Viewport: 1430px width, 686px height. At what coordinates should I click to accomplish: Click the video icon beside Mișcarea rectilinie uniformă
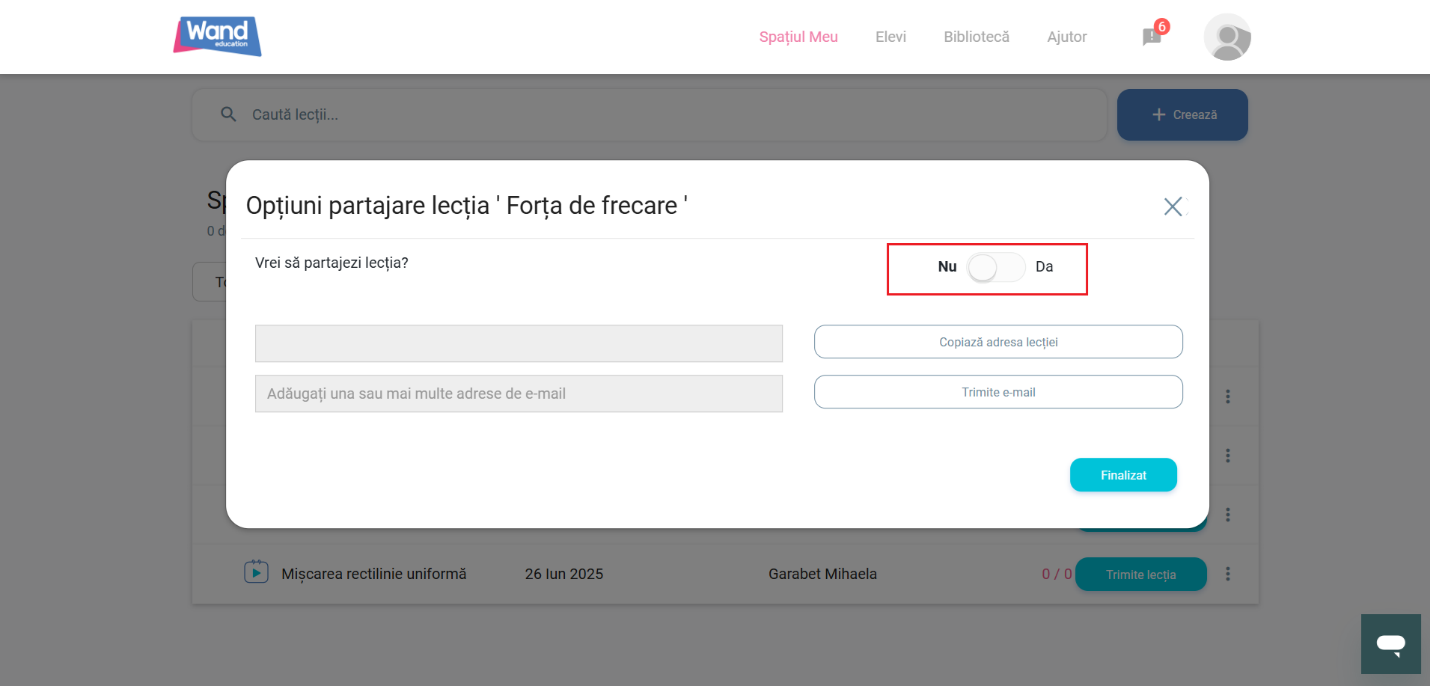[x=256, y=573]
